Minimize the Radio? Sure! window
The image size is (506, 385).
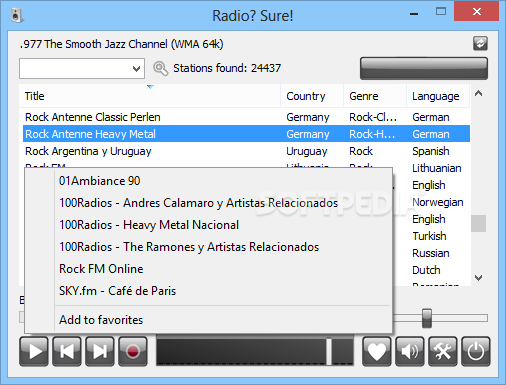pos(414,13)
